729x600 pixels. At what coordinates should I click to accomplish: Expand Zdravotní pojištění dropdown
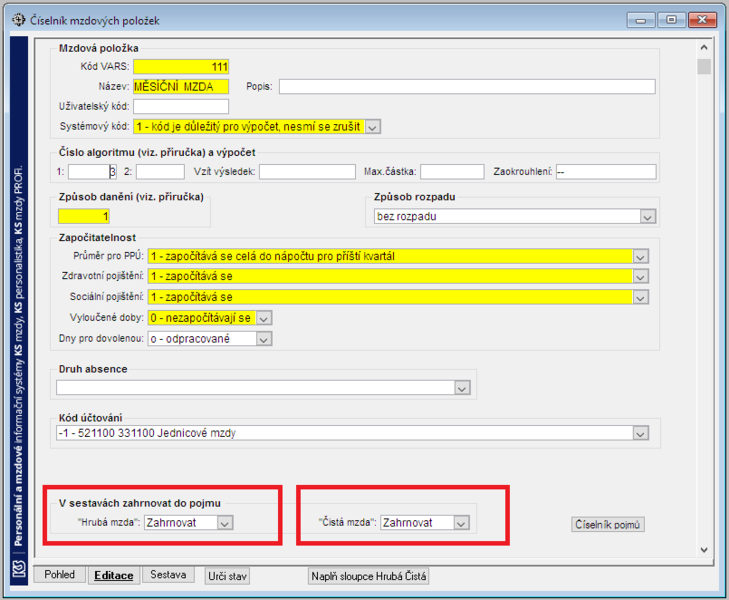(x=640, y=277)
